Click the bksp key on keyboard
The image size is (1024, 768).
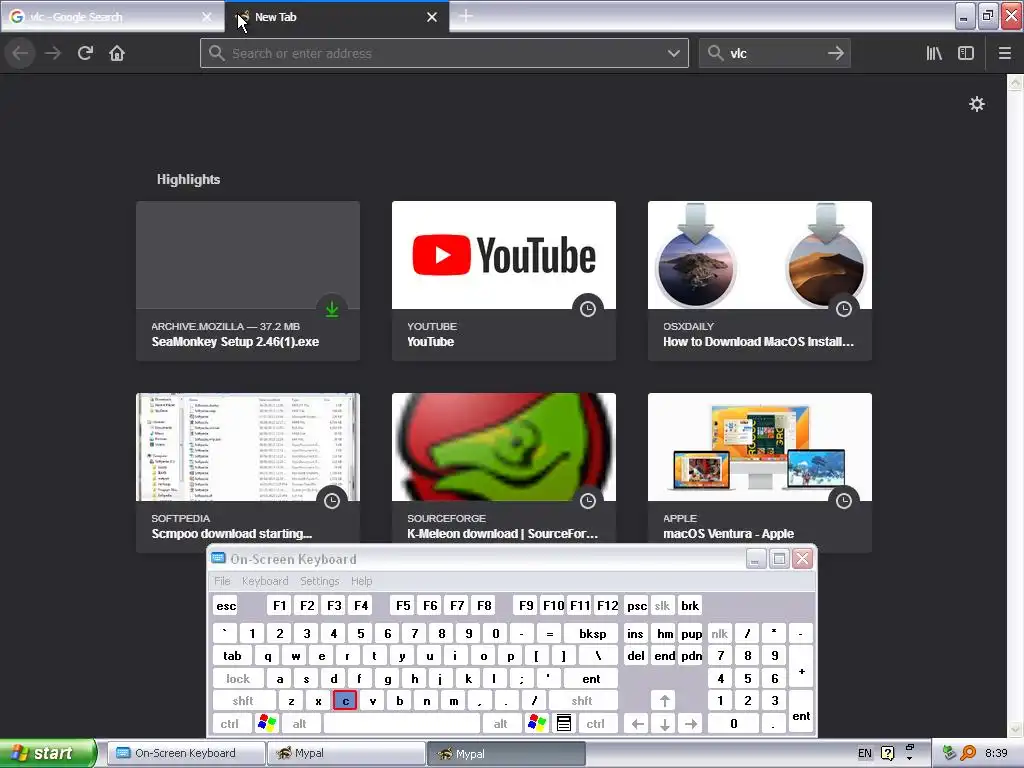click(x=592, y=633)
